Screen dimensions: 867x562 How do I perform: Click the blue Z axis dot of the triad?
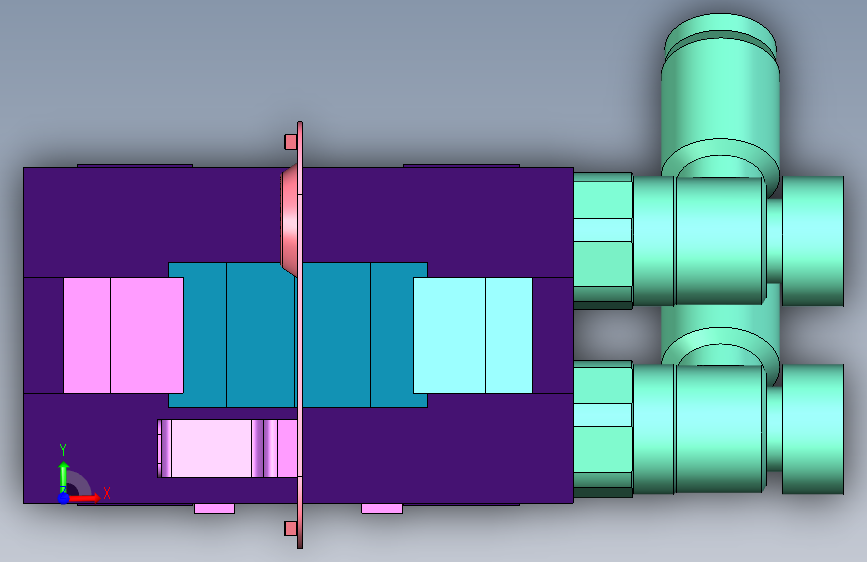63,498
